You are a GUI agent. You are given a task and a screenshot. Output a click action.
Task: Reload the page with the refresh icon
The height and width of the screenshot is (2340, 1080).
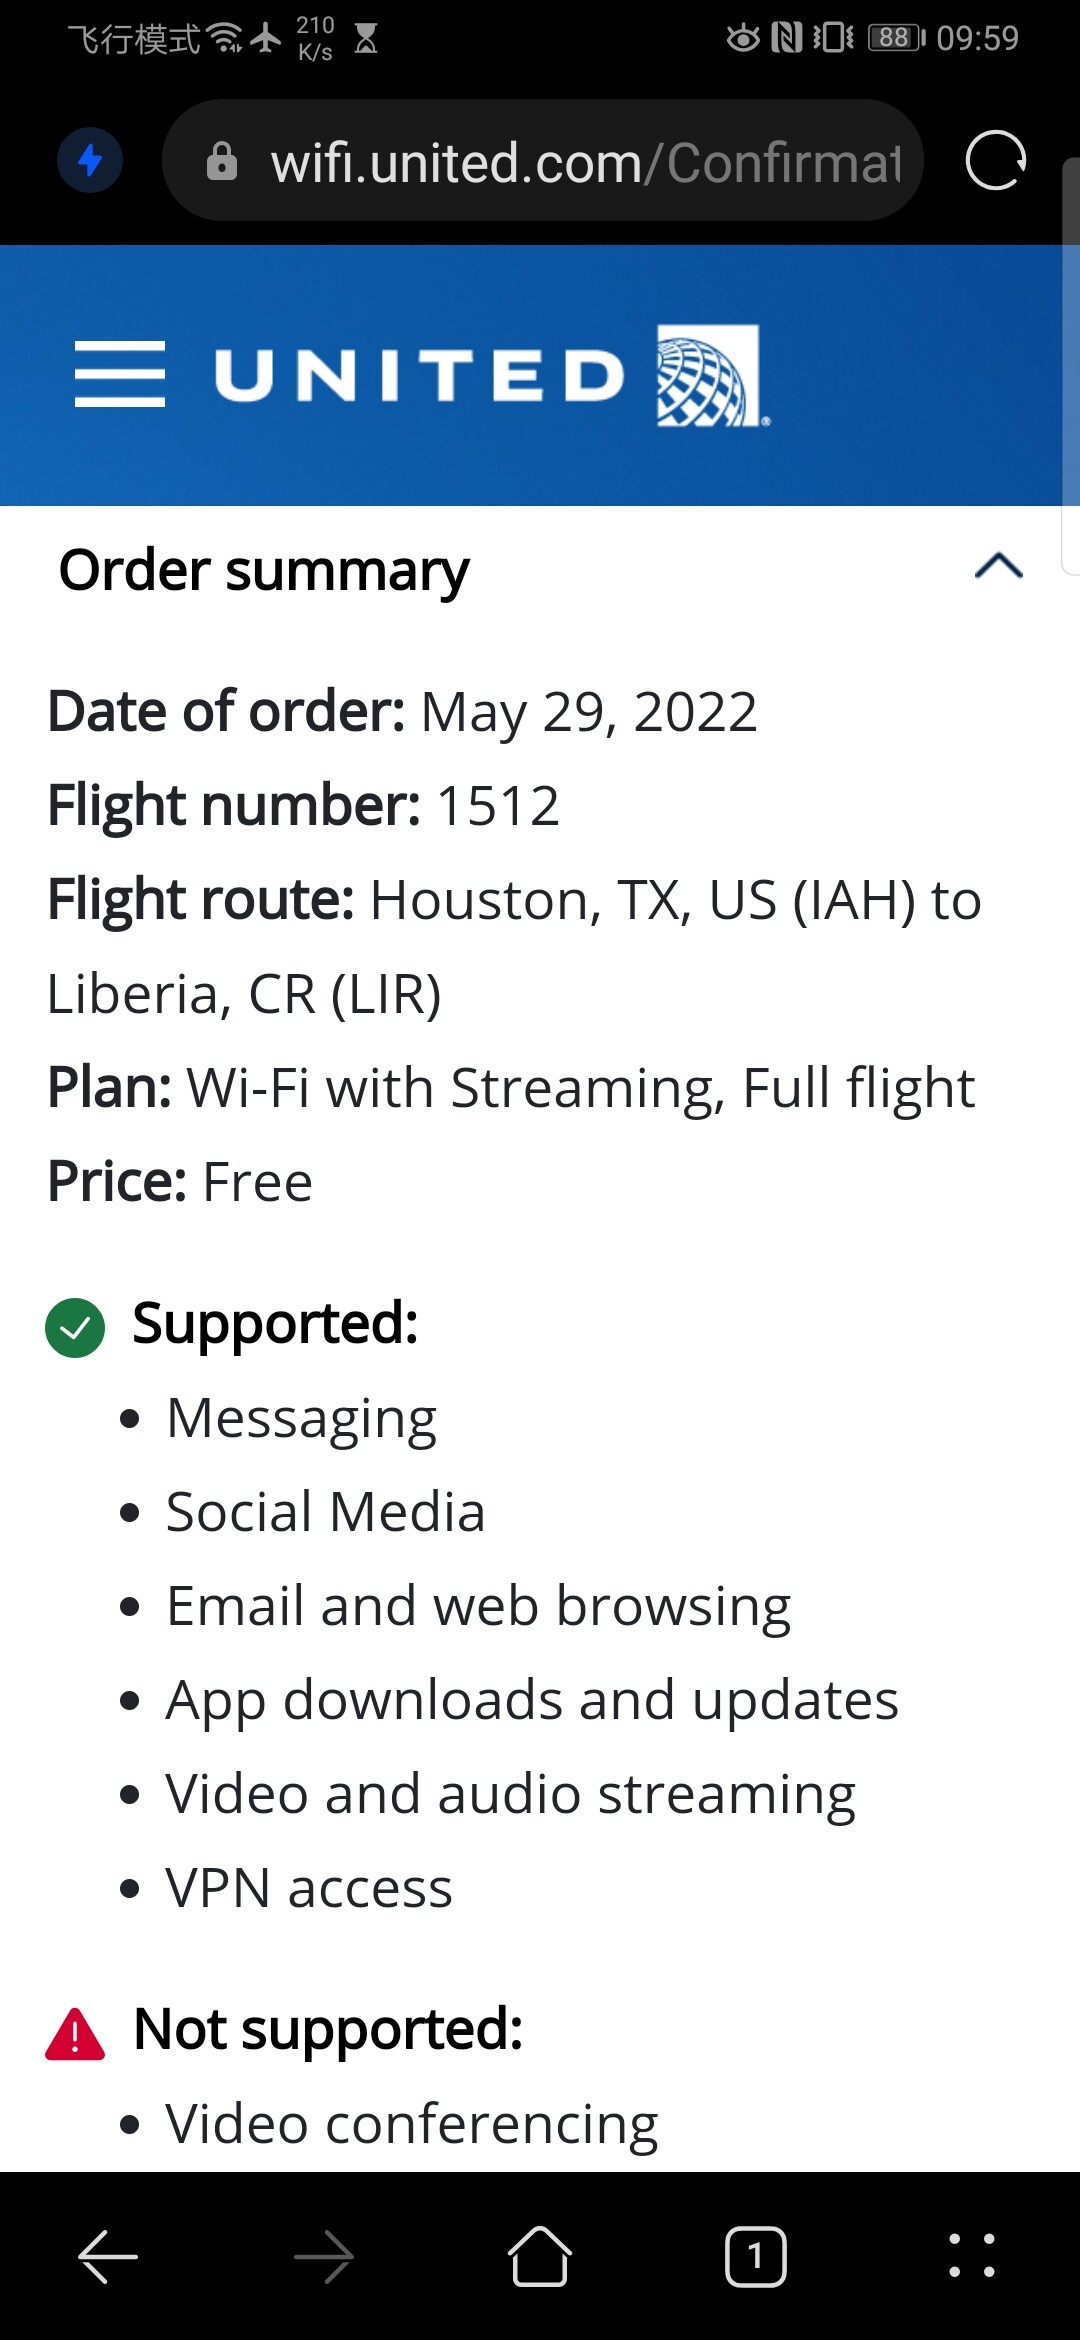click(995, 160)
